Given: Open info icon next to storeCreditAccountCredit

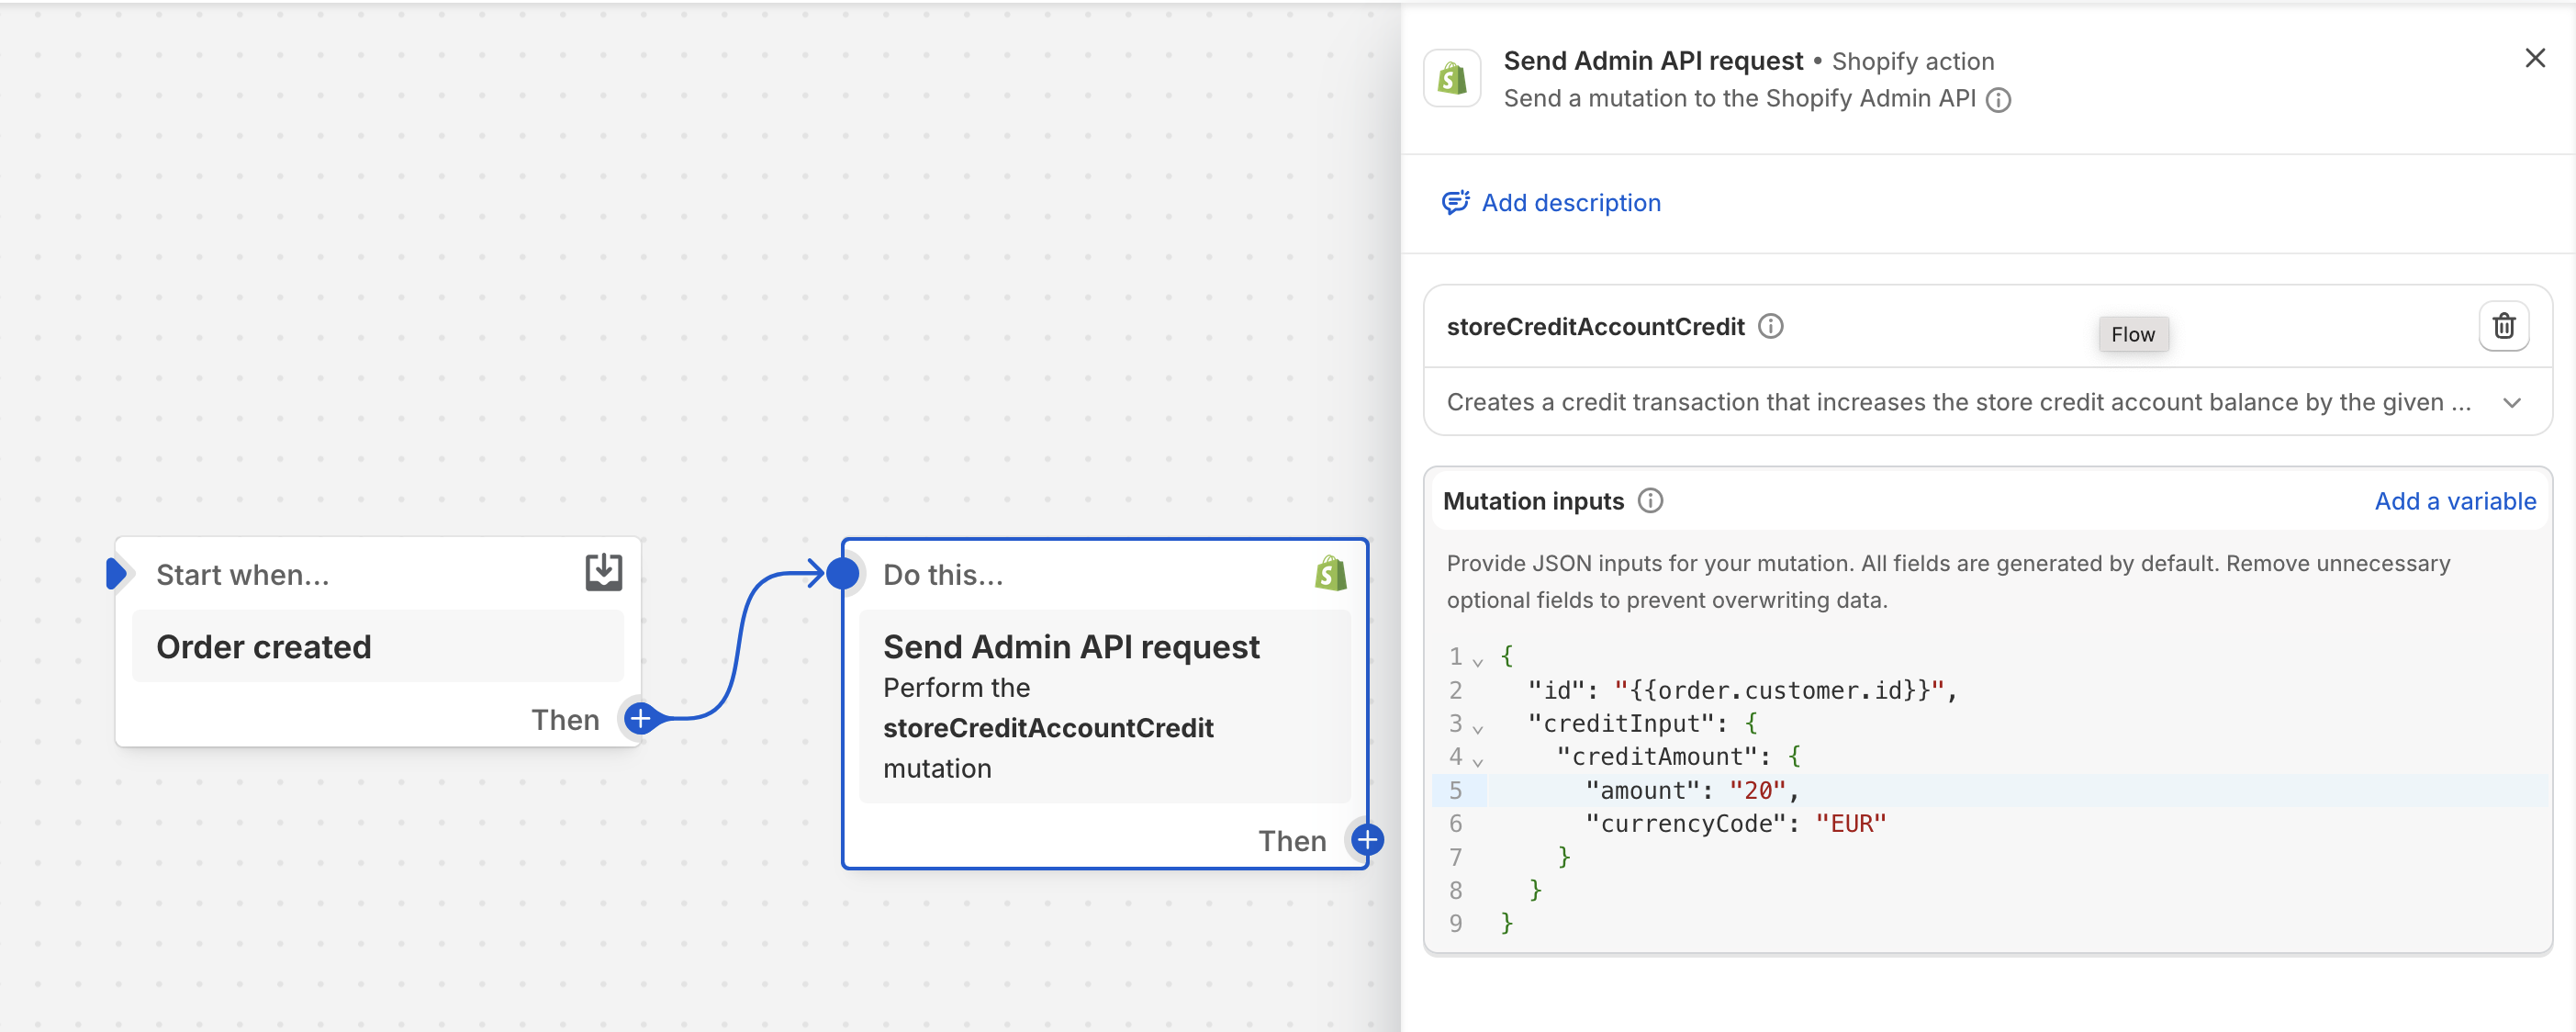Looking at the screenshot, I should 1770,327.
